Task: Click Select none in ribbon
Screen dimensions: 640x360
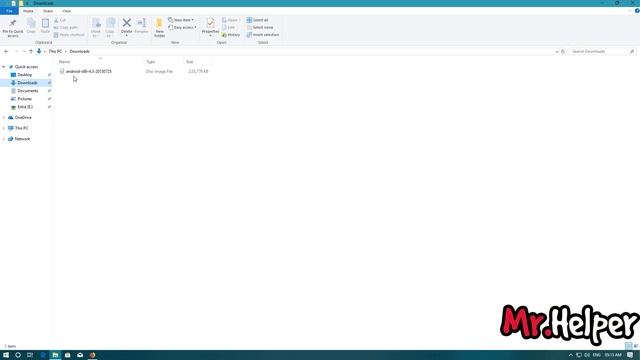Action: click(x=260, y=27)
